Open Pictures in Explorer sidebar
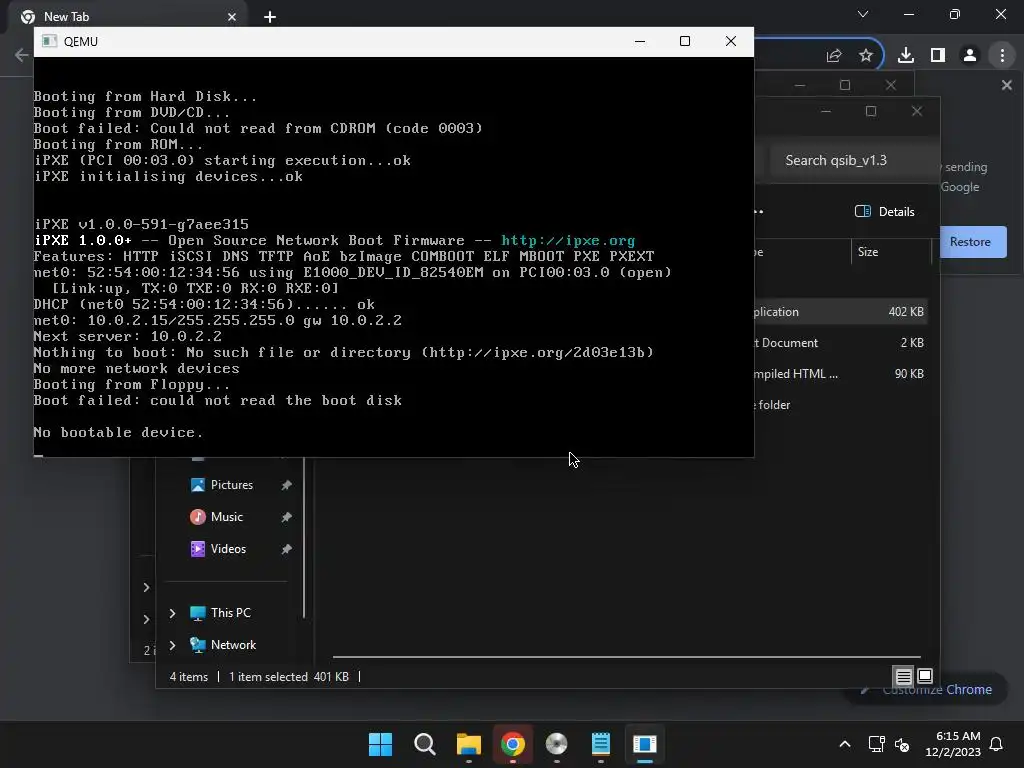This screenshot has height=768, width=1024. 231,485
